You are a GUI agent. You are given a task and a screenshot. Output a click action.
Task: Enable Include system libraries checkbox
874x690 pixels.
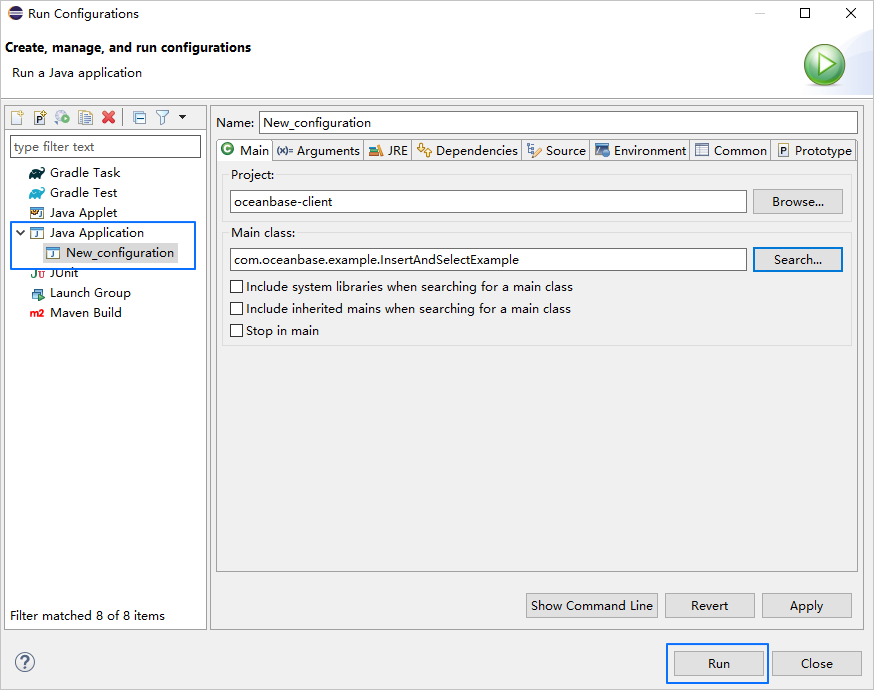[237, 287]
